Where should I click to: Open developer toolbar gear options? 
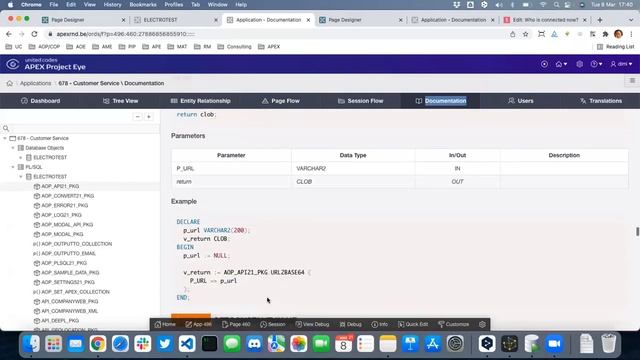(x=482, y=324)
